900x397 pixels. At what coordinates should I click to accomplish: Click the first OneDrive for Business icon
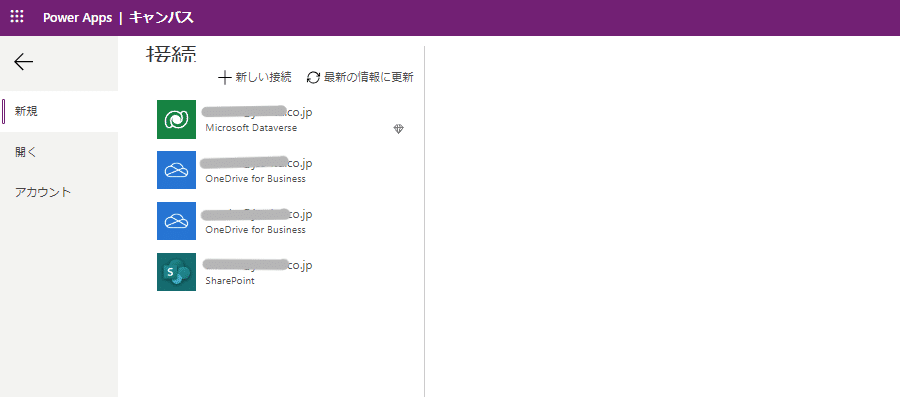176,170
